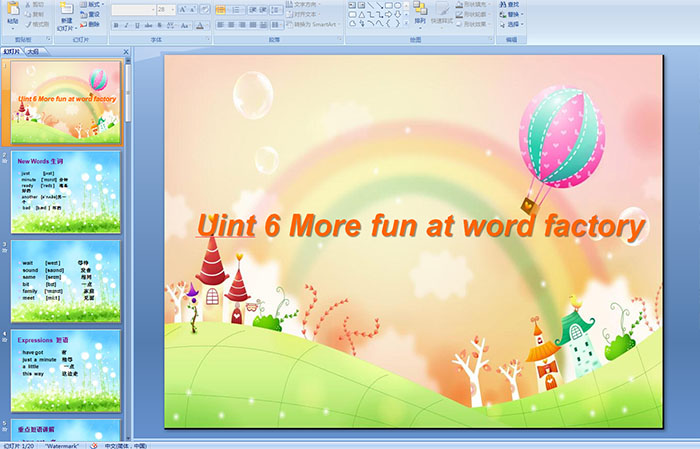
Task: Click "Watermark" theme in status bar
Action: (62, 445)
